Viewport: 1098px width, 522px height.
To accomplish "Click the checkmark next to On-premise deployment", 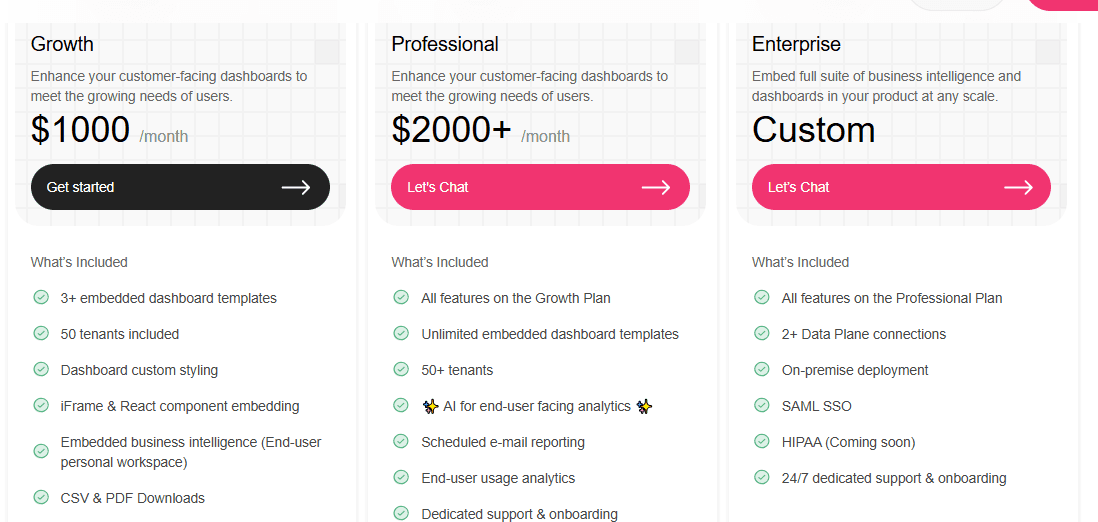I will (761, 369).
